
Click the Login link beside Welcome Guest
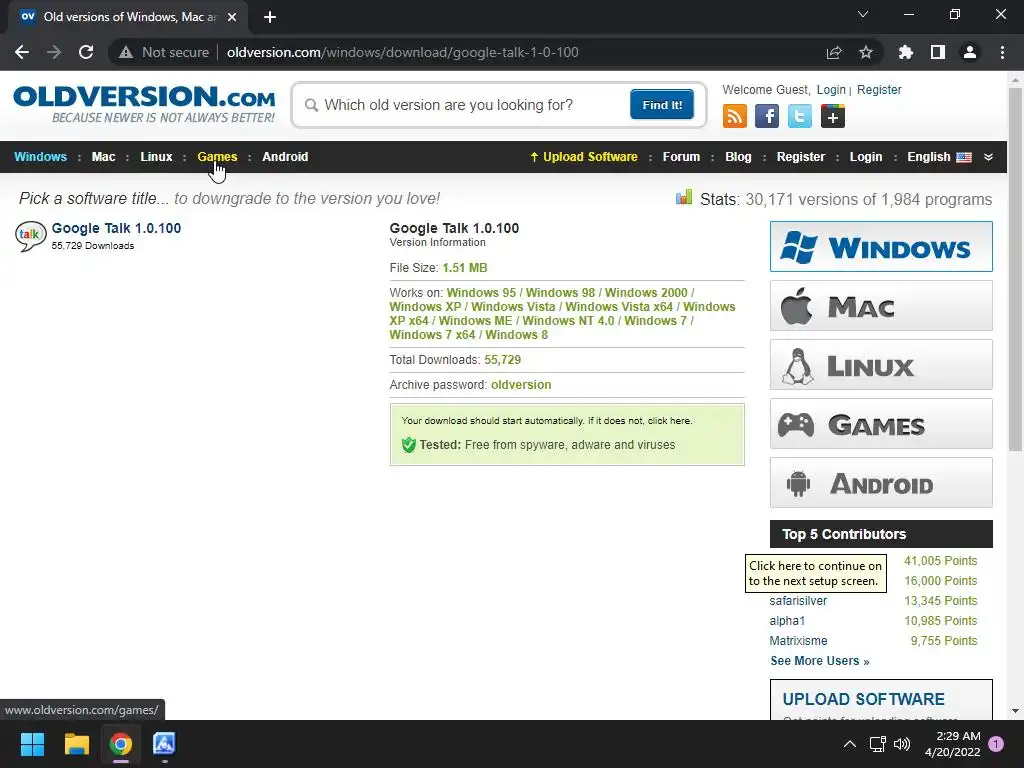tap(831, 89)
